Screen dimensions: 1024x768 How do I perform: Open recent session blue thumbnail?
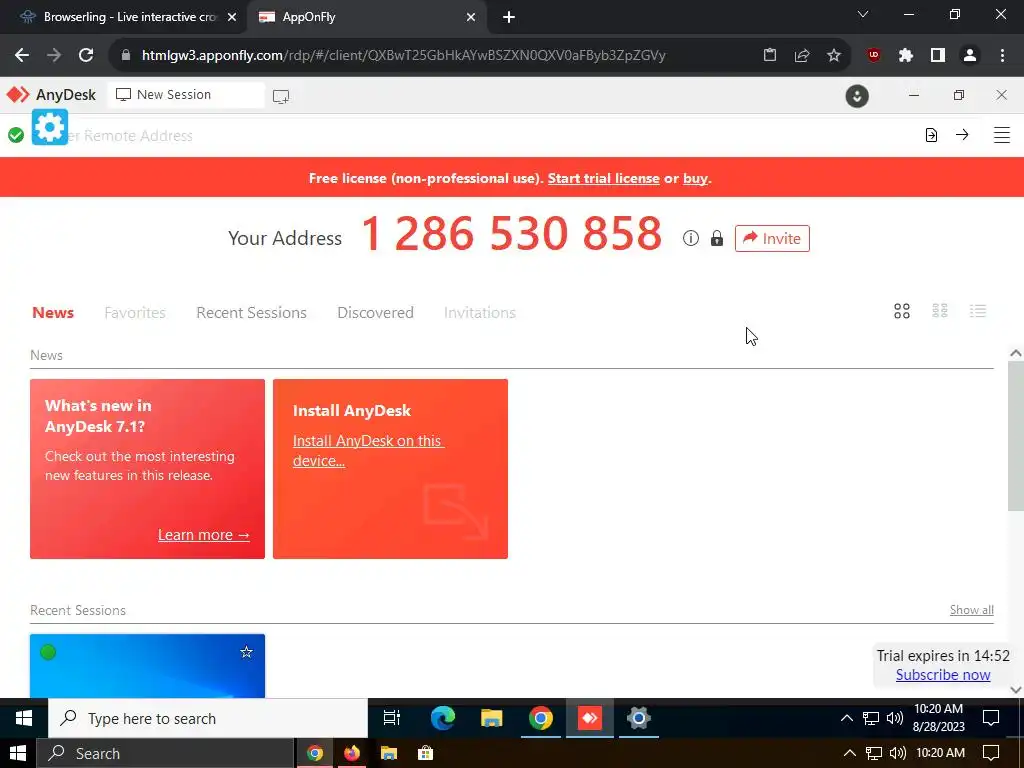pyautogui.click(x=148, y=665)
